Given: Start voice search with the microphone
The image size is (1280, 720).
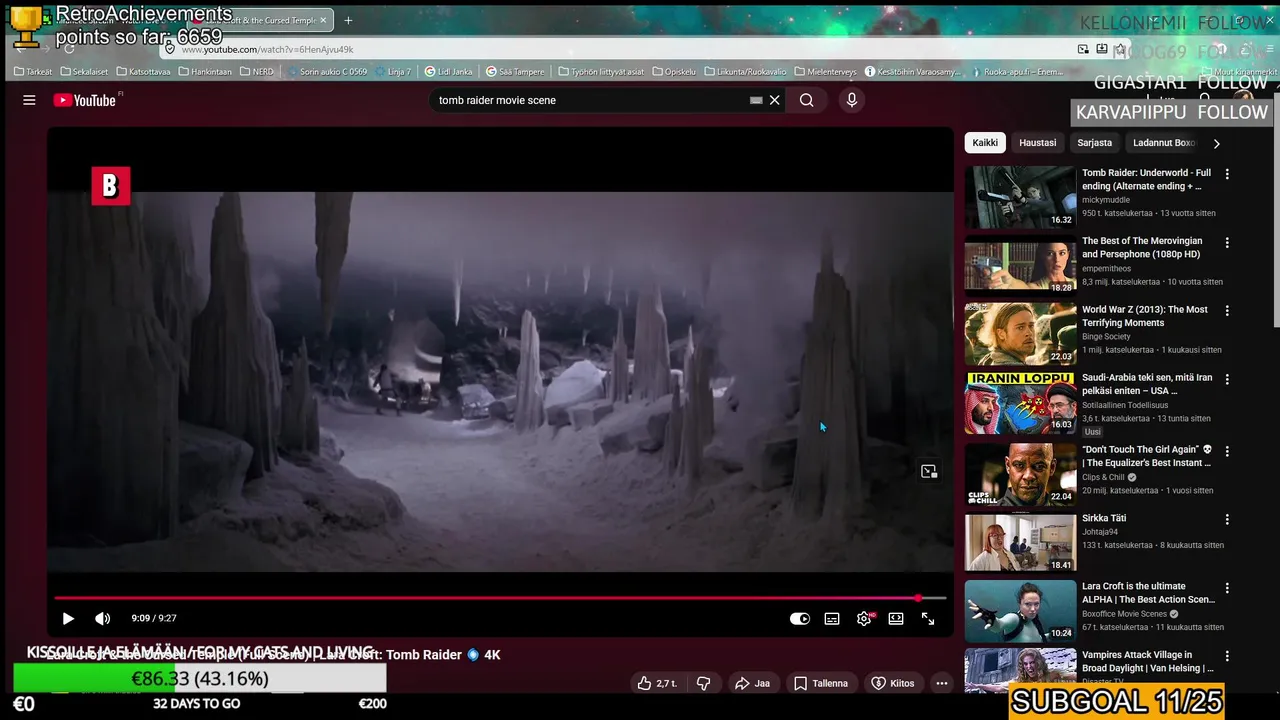Looking at the screenshot, I should click(x=852, y=100).
